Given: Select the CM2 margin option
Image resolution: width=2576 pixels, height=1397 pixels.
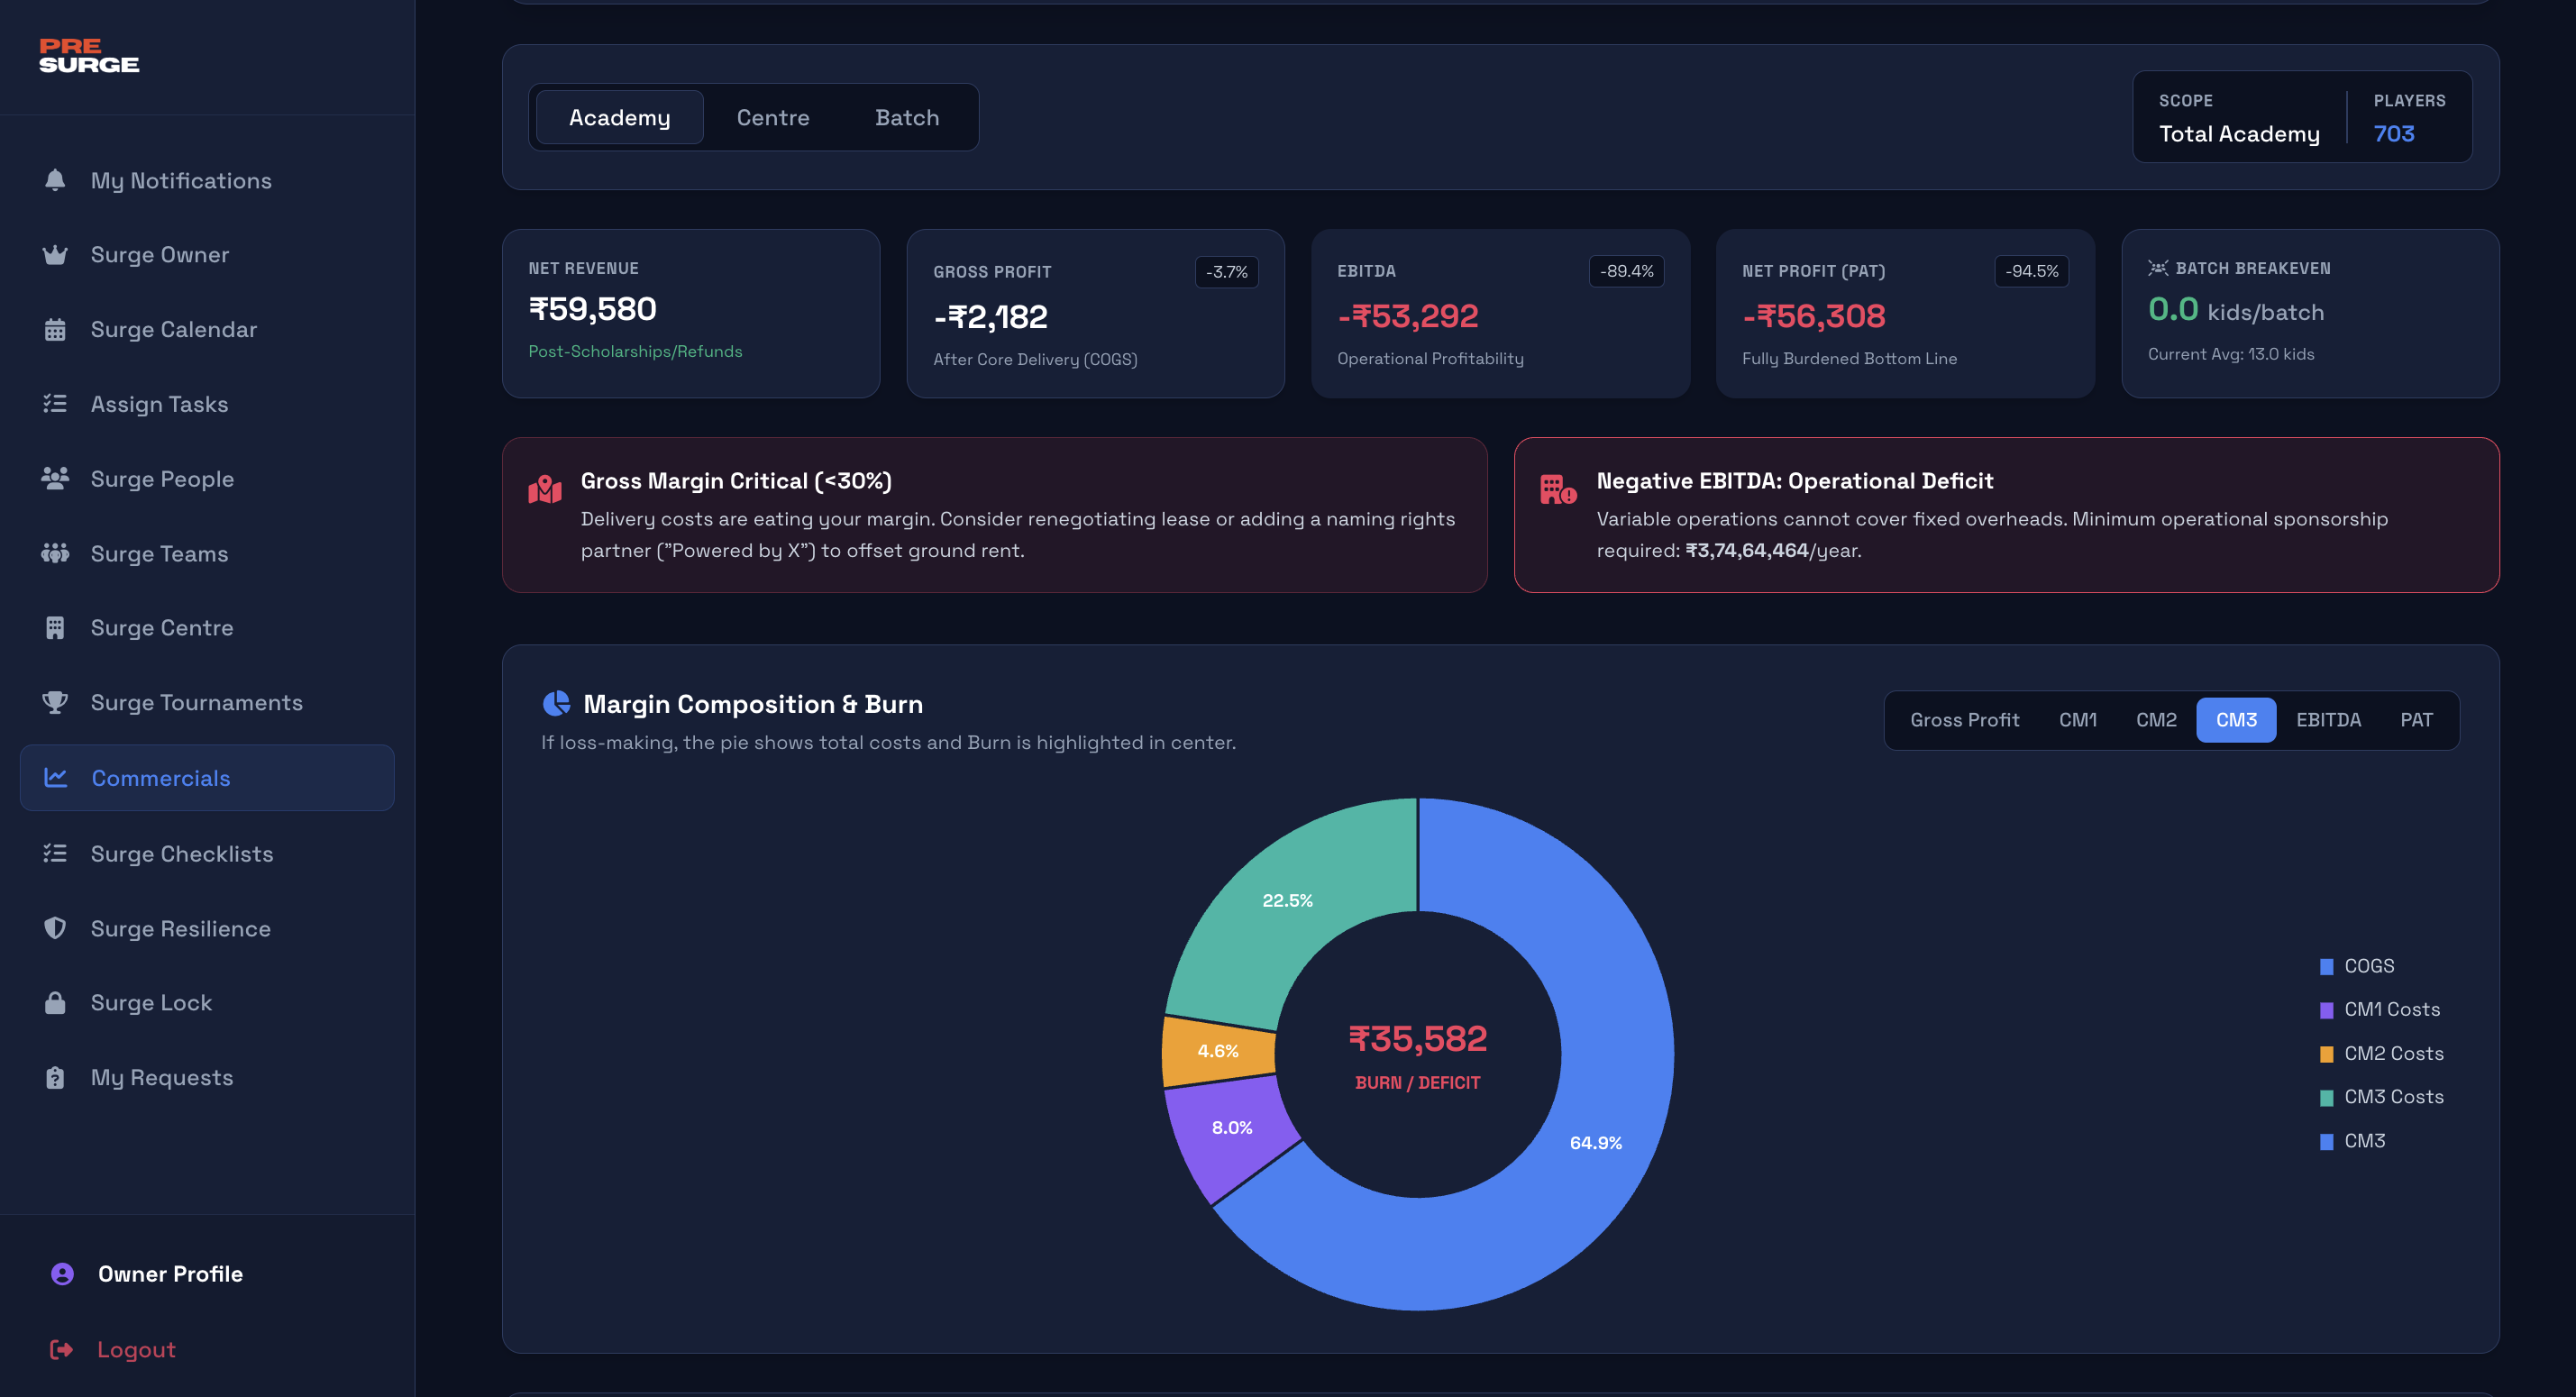Looking at the screenshot, I should click(2157, 719).
